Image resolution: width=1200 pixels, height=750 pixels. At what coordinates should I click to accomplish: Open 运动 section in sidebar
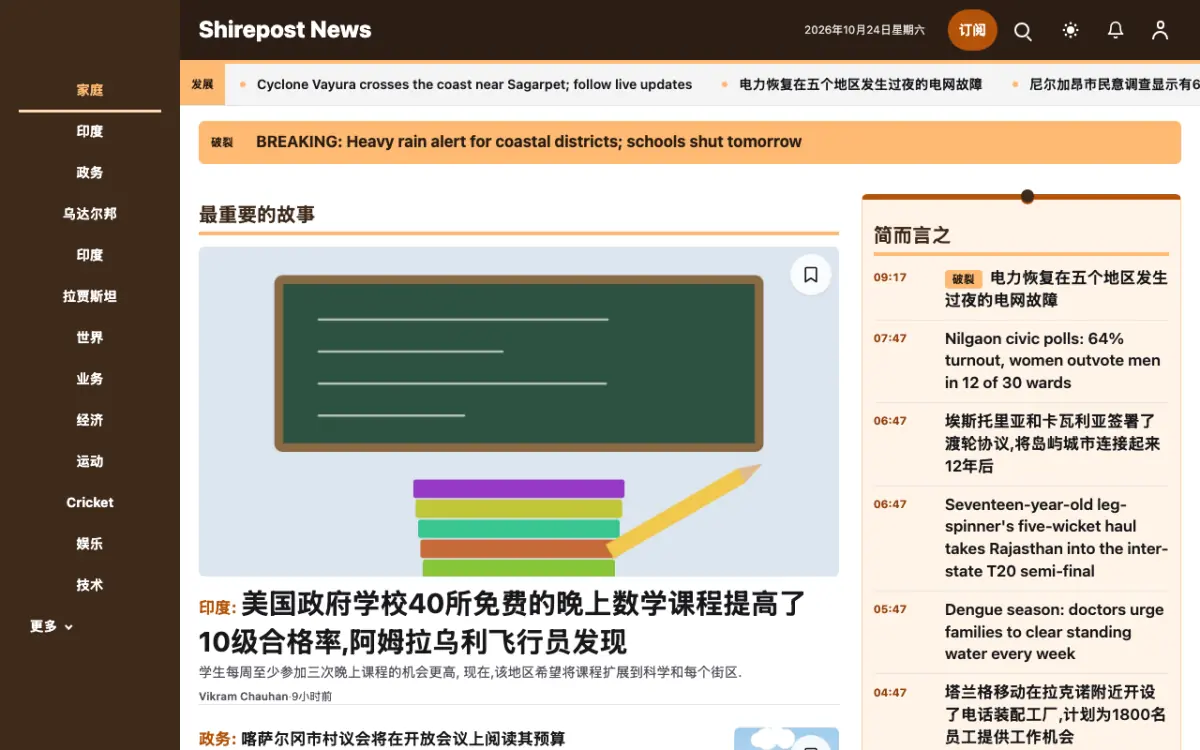90,462
